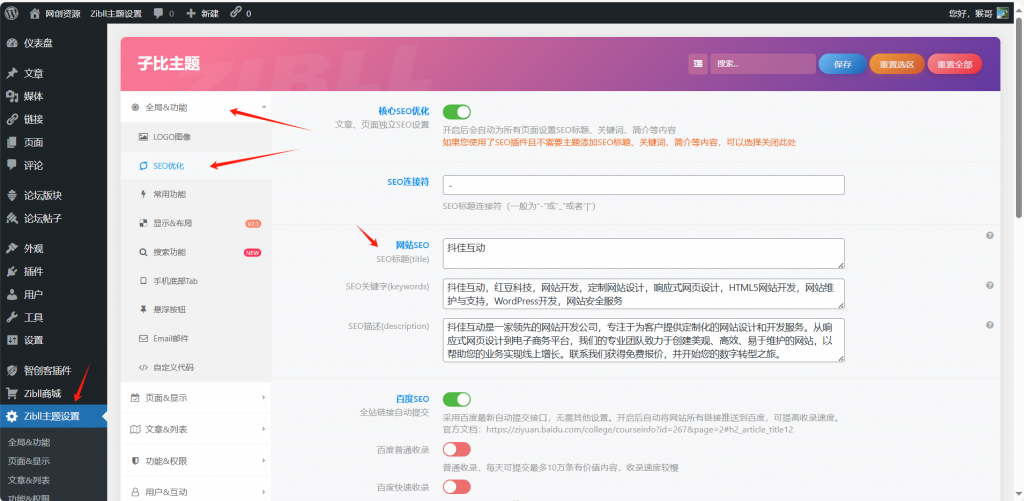This screenshot has height=501, width=1024.
Task: Open the 网创资源 site home link
Action: pyautogui.click(x=55, y=13)
